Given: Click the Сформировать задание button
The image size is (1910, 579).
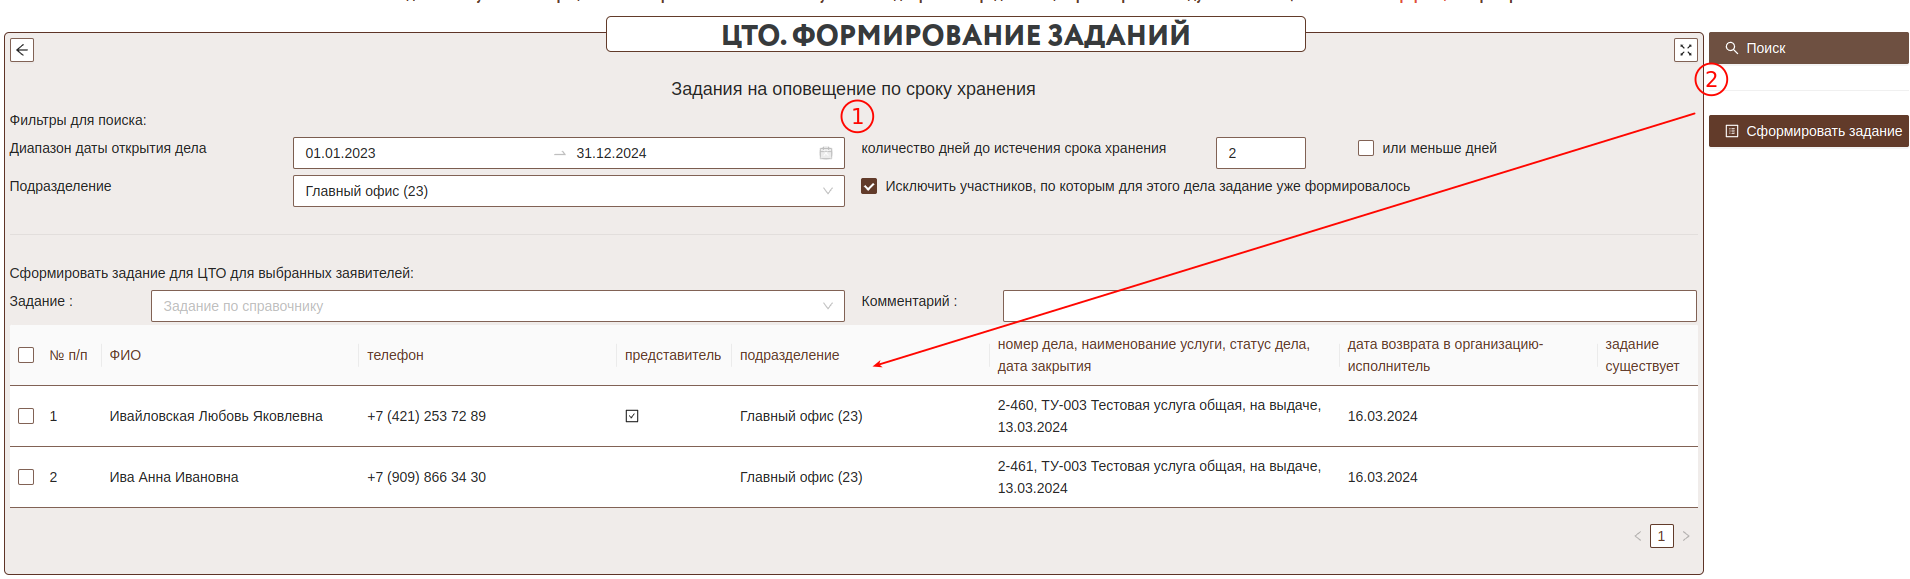Looking at the screenshot, I should (1808, 131).
